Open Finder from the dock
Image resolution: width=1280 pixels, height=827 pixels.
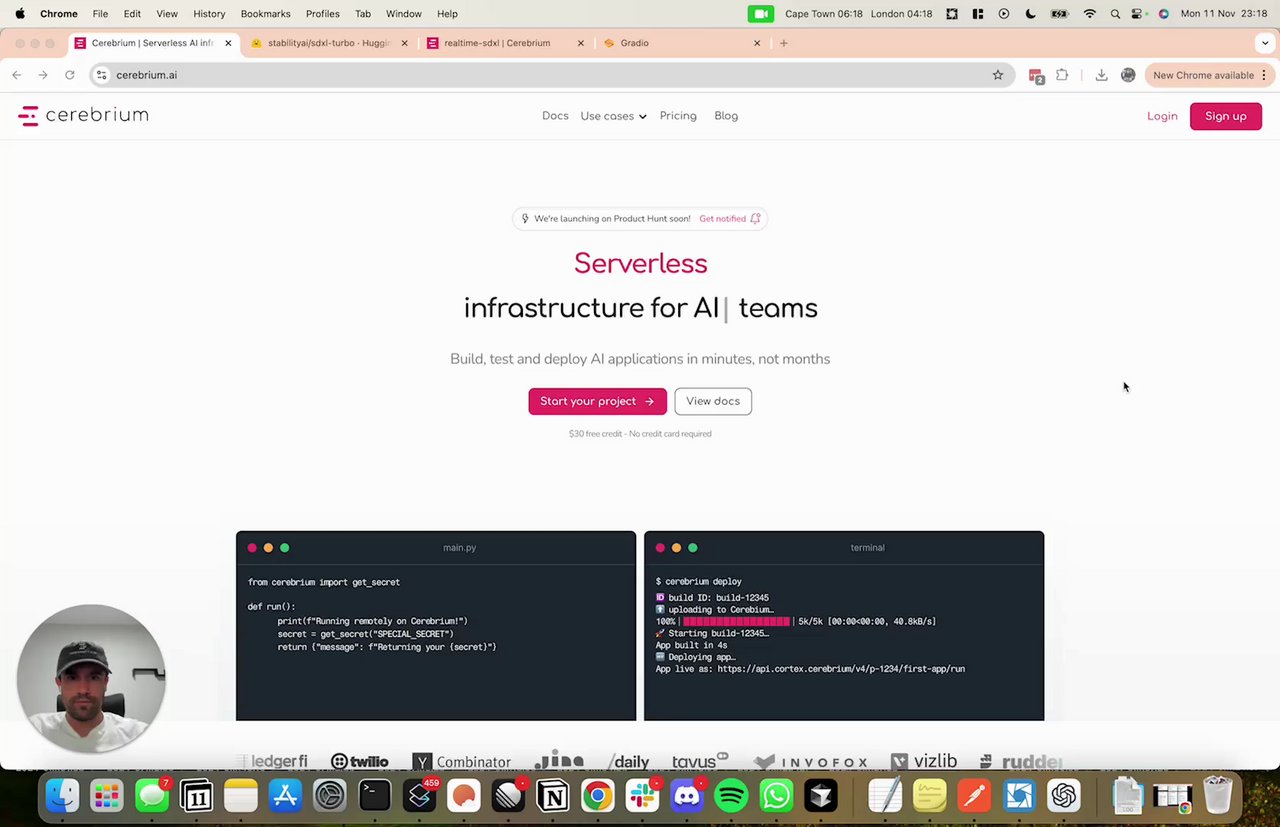62,796
